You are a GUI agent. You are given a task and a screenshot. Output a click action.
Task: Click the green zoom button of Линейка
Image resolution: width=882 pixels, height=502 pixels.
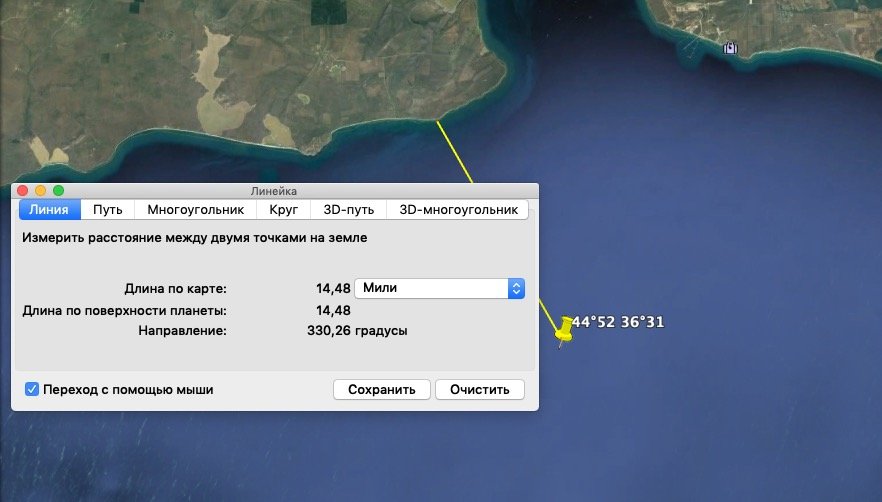click(x=58, y=190)
